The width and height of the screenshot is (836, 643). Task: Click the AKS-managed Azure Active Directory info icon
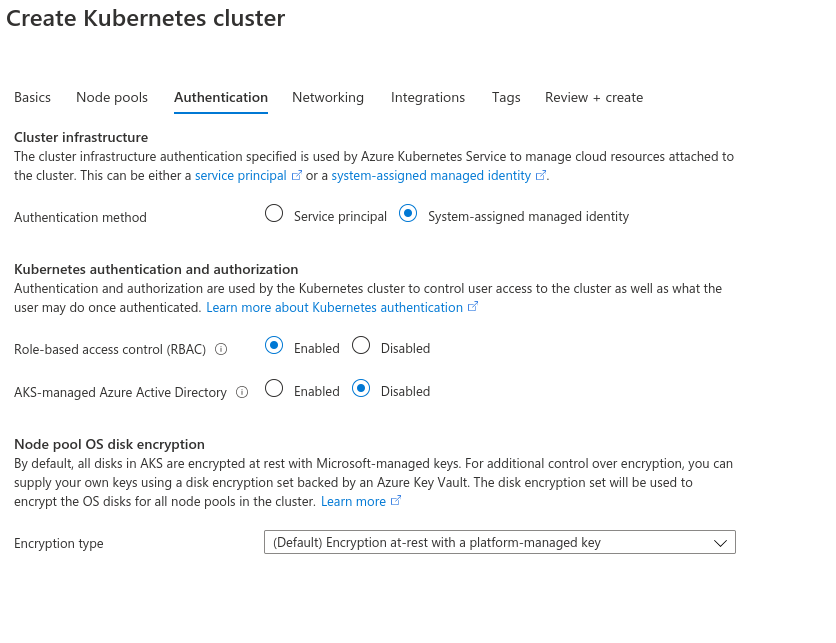pyautogui.click(x=242, y=392)
